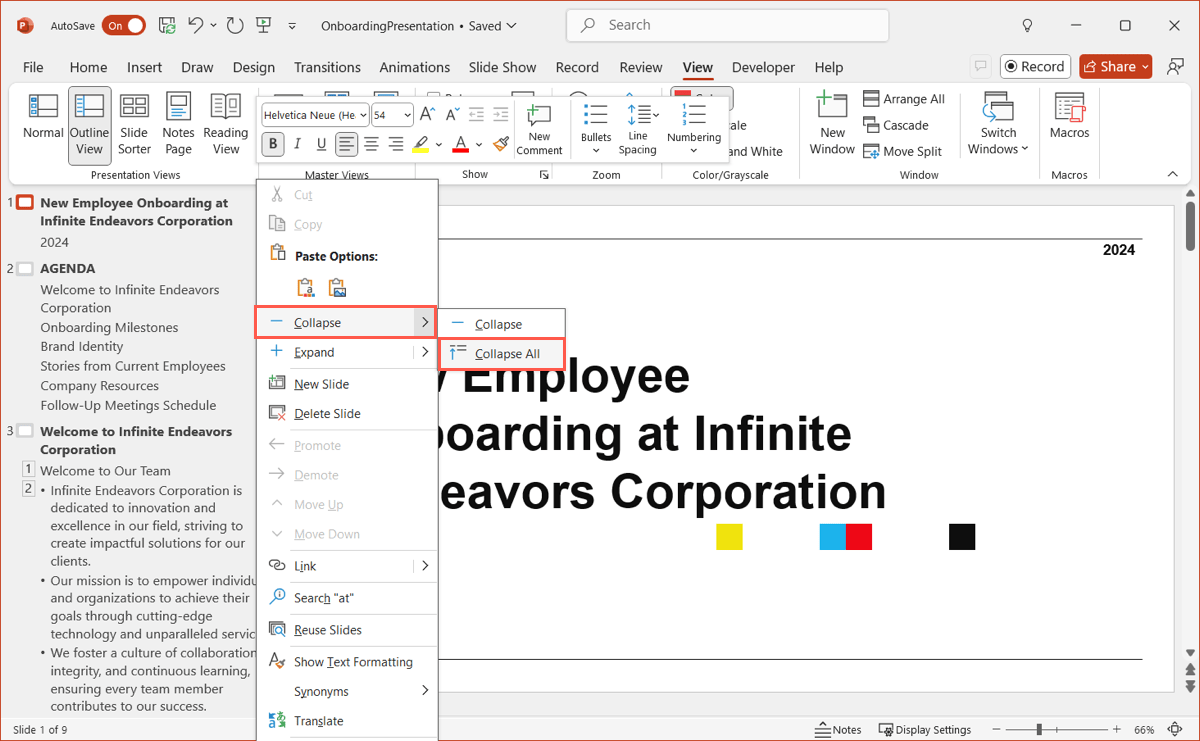Open the Customize Quick Access Toolbar arrow
This screenshot has width=1200, height=741.
[292, 26]
